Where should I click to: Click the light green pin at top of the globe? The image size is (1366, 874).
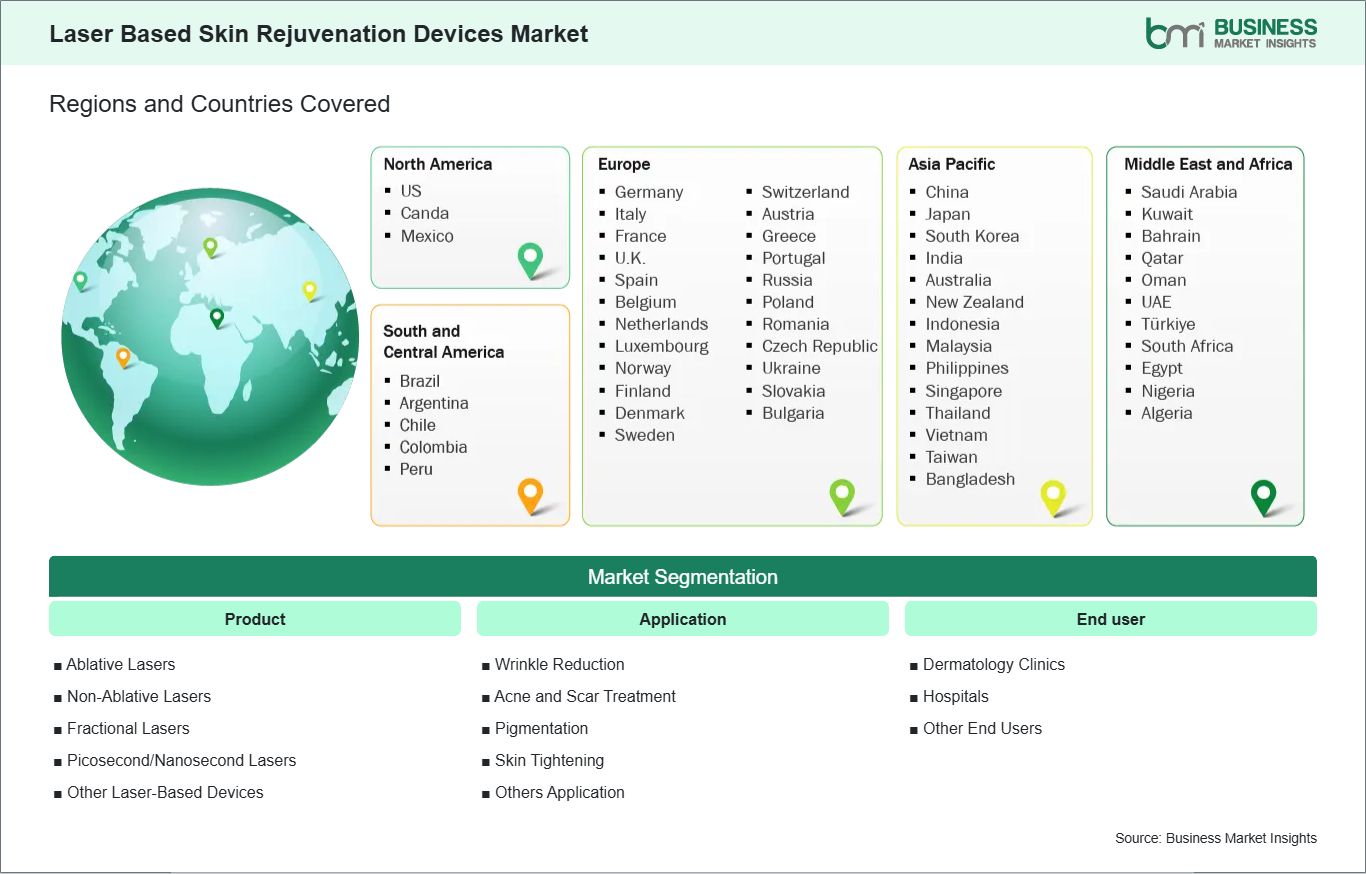tap(210, 246)
